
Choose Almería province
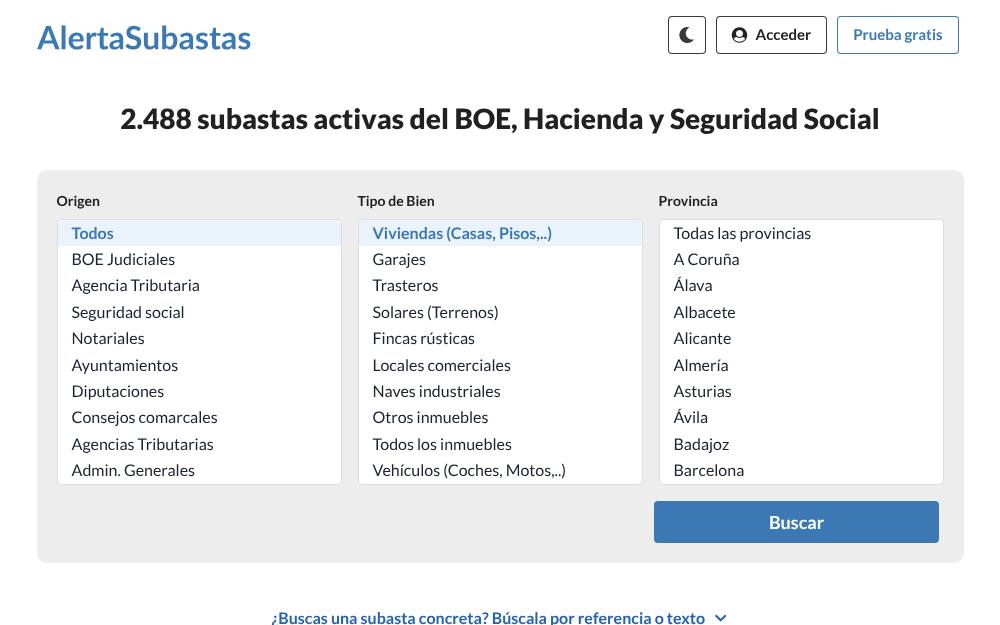point(801,365)
